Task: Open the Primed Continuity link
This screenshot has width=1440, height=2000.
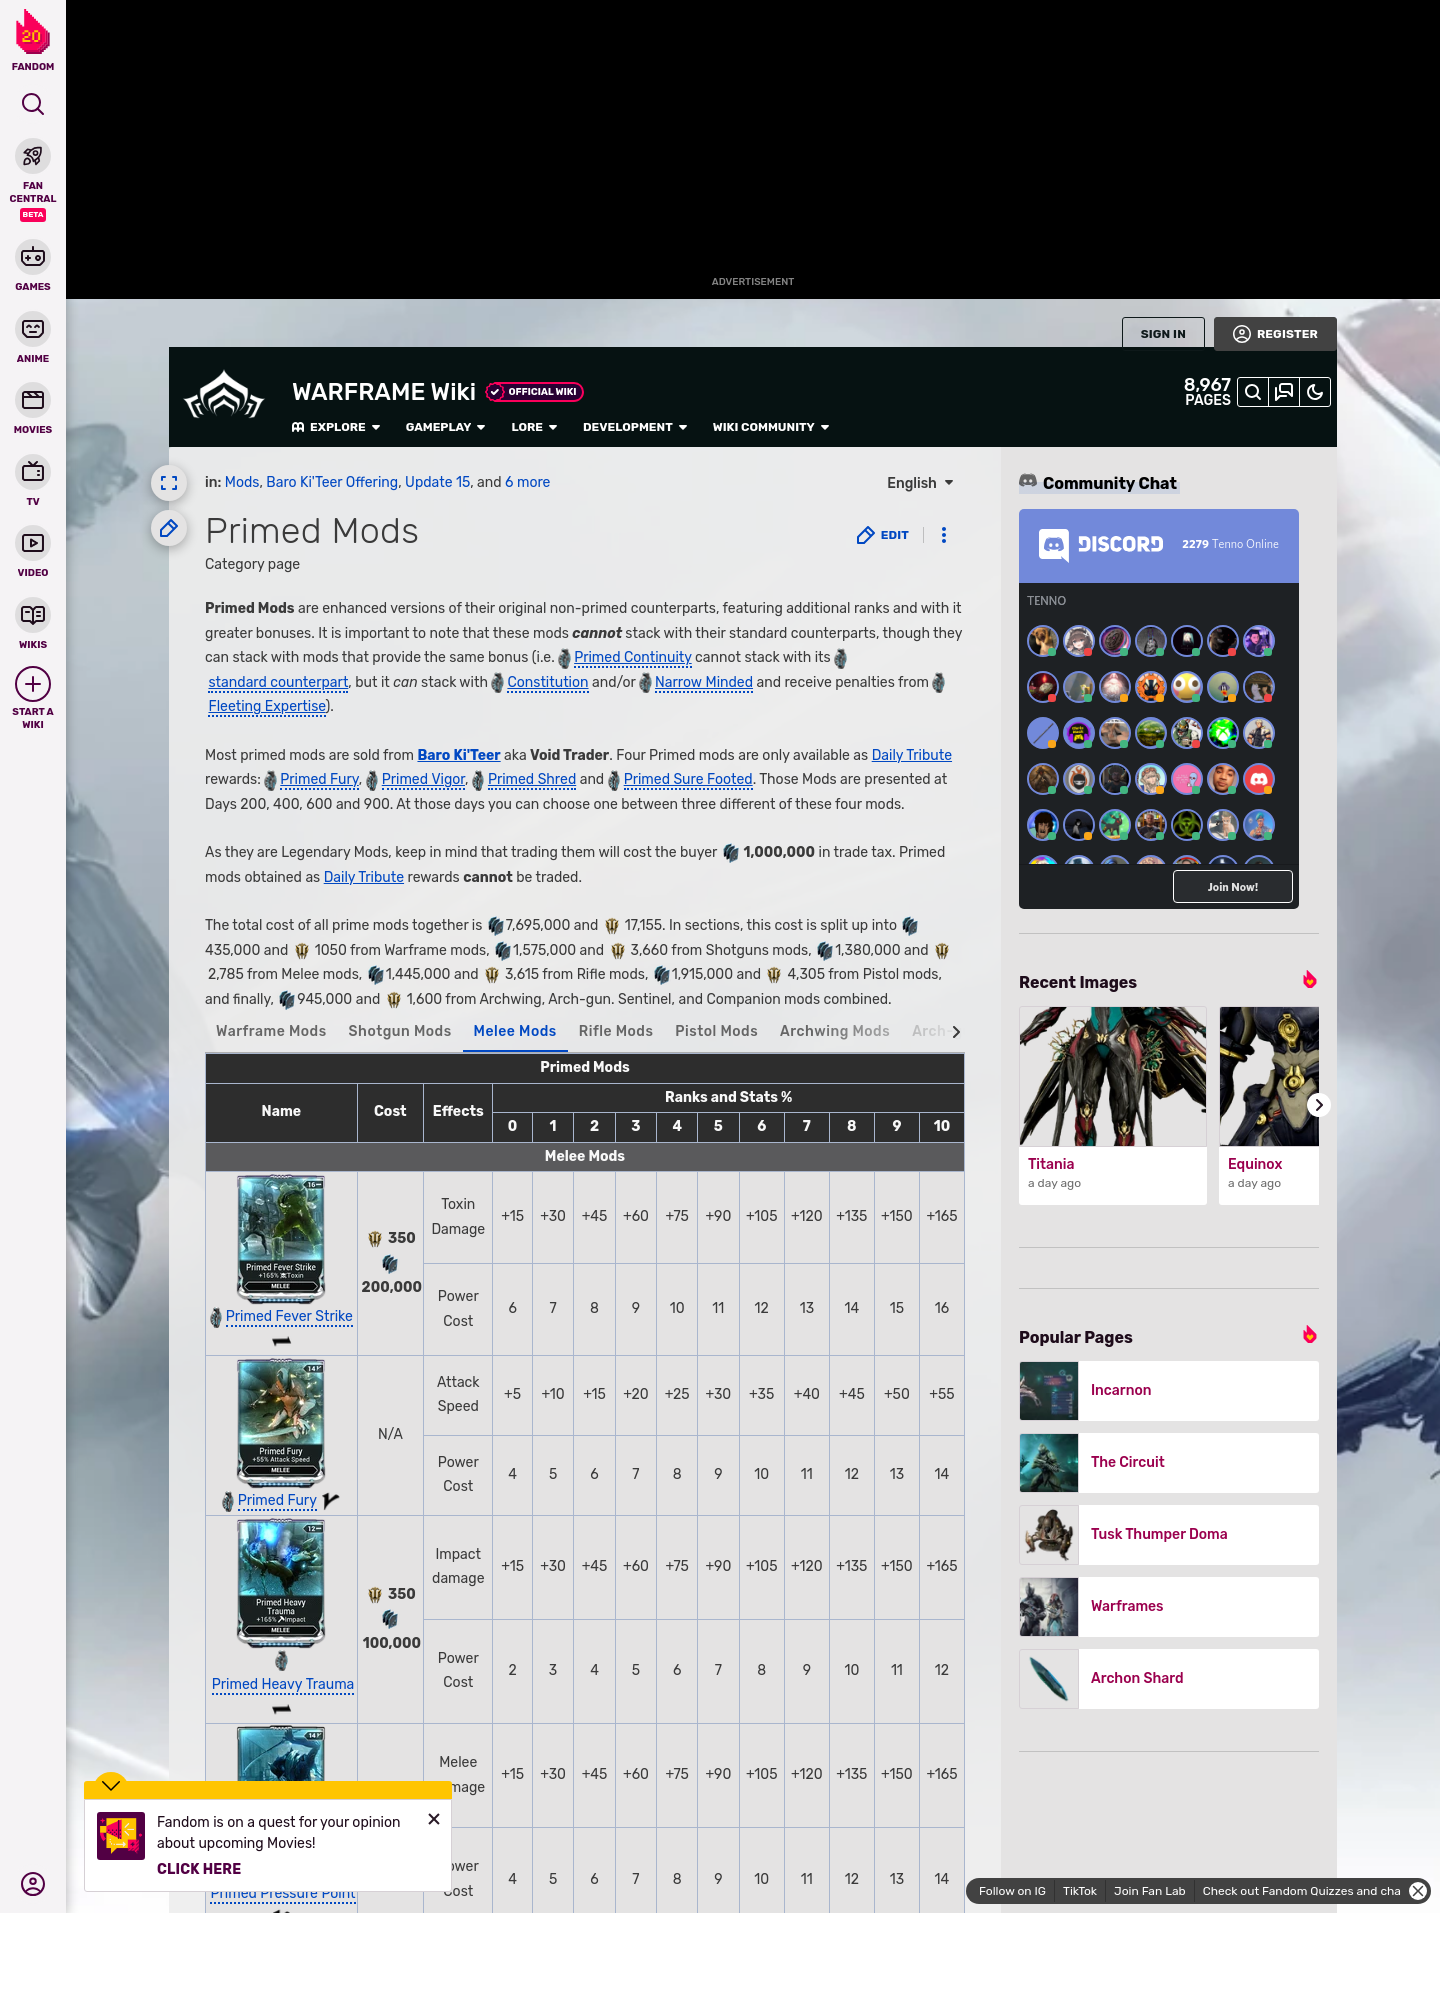Action: point(633,657)
